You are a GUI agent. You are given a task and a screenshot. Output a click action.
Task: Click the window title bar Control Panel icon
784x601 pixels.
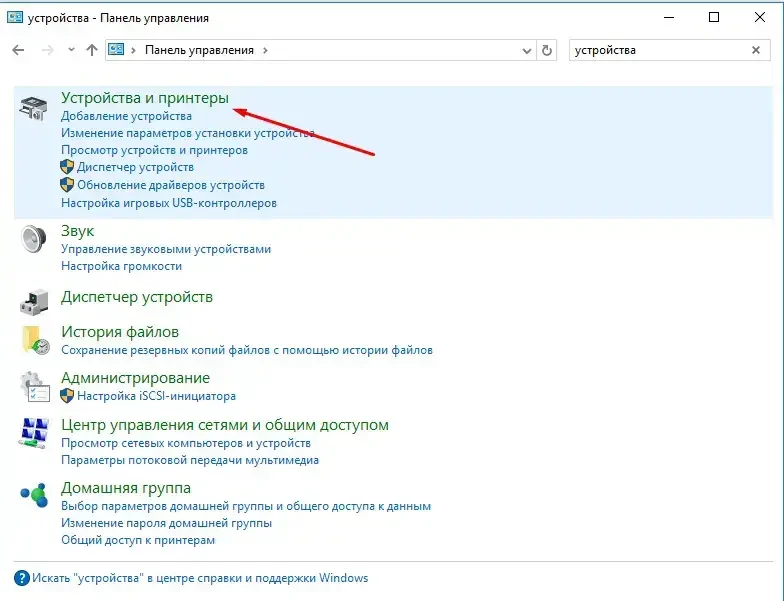pyautogui.click(x=15, y=18)
